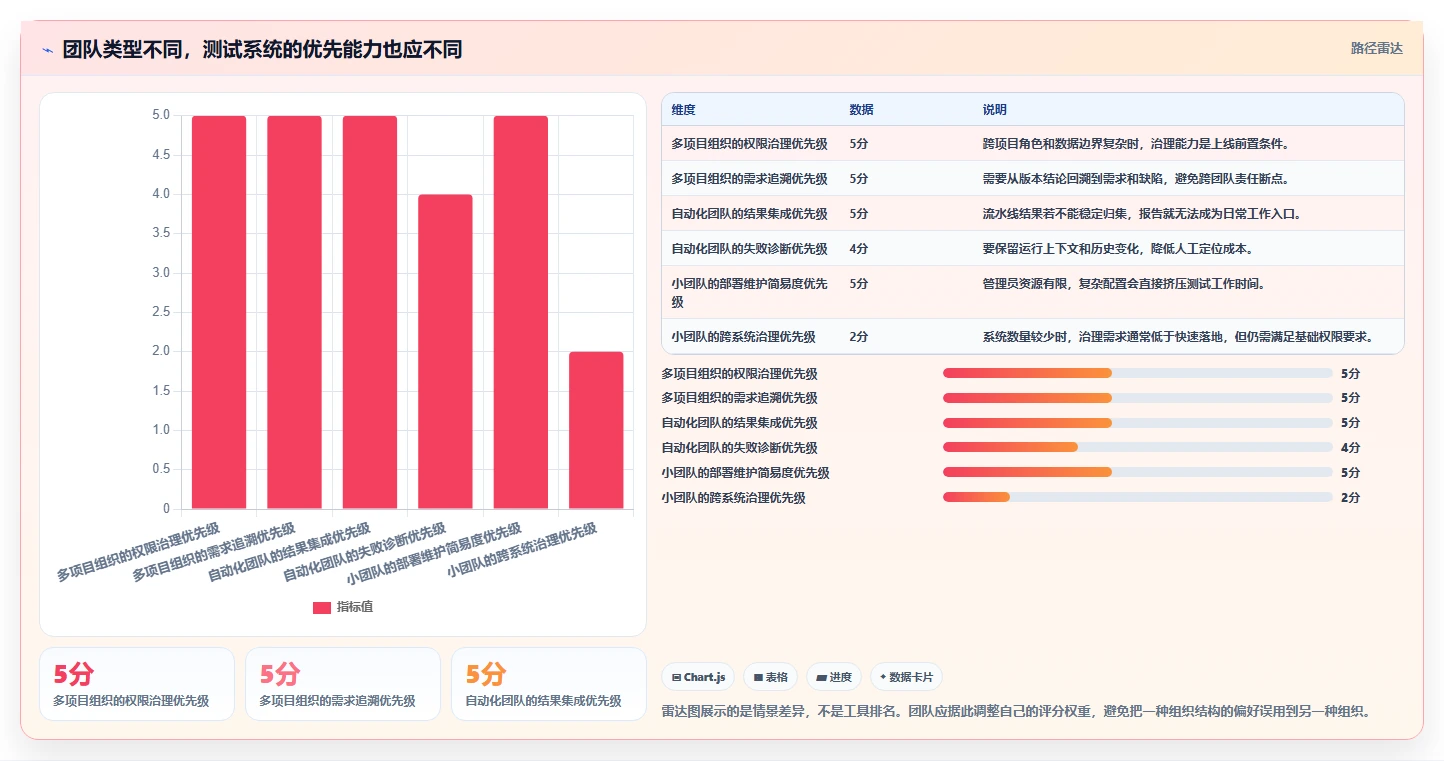This screenshot has height=761, width=1444.
Task: Click the 路径雷达 label at top right
Action: click(1377, 48)
